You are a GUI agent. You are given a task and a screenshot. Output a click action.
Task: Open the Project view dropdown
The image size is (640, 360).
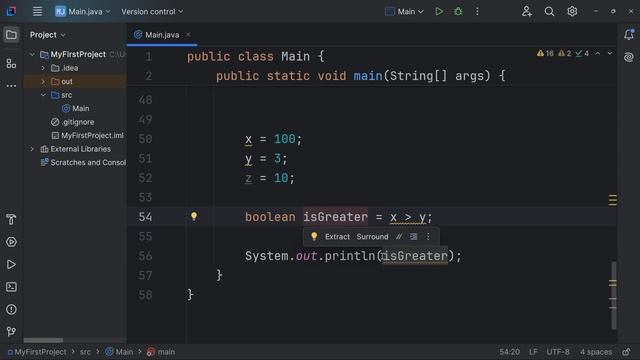coord(47,35)
